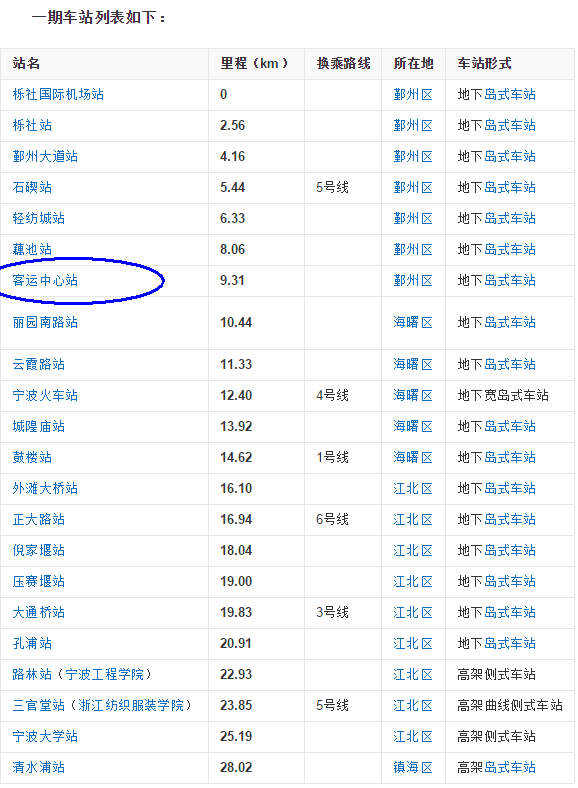Open the 正大路站 link
The height and width of the screenshot is (788, 578).
[x=39, y=520]
